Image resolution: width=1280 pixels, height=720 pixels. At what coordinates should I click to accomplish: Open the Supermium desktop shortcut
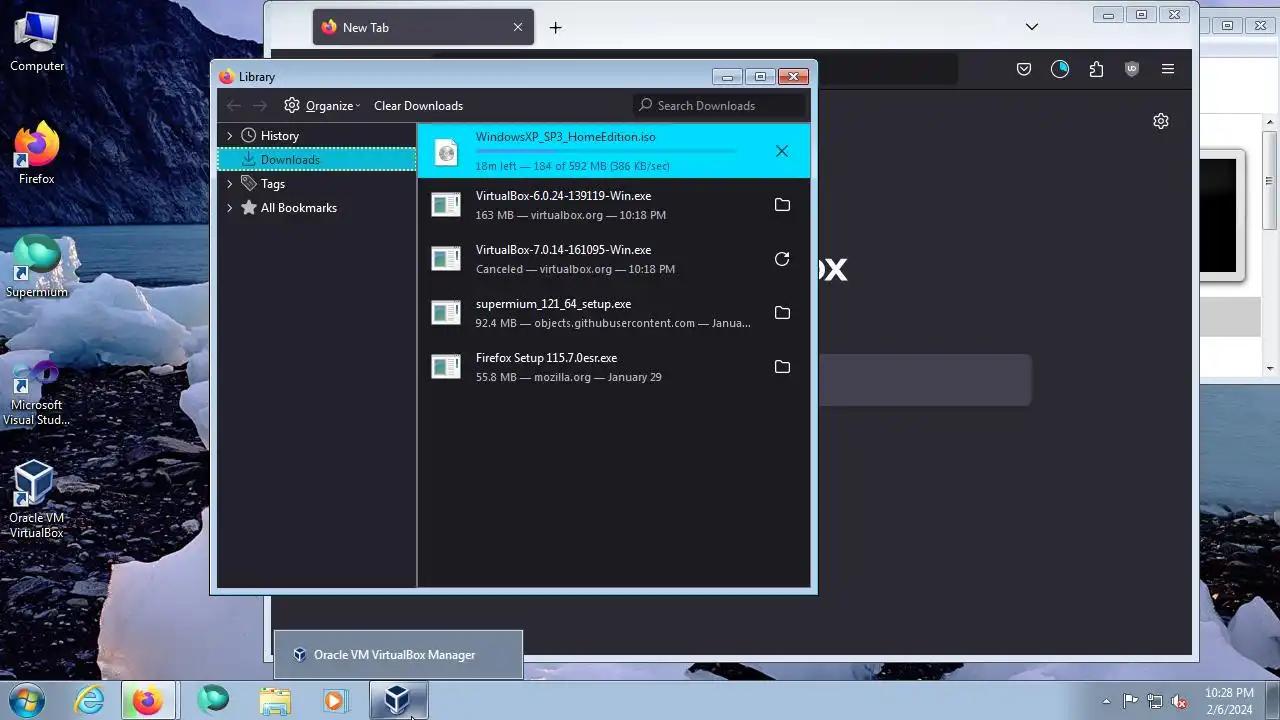tap(37, 267)
